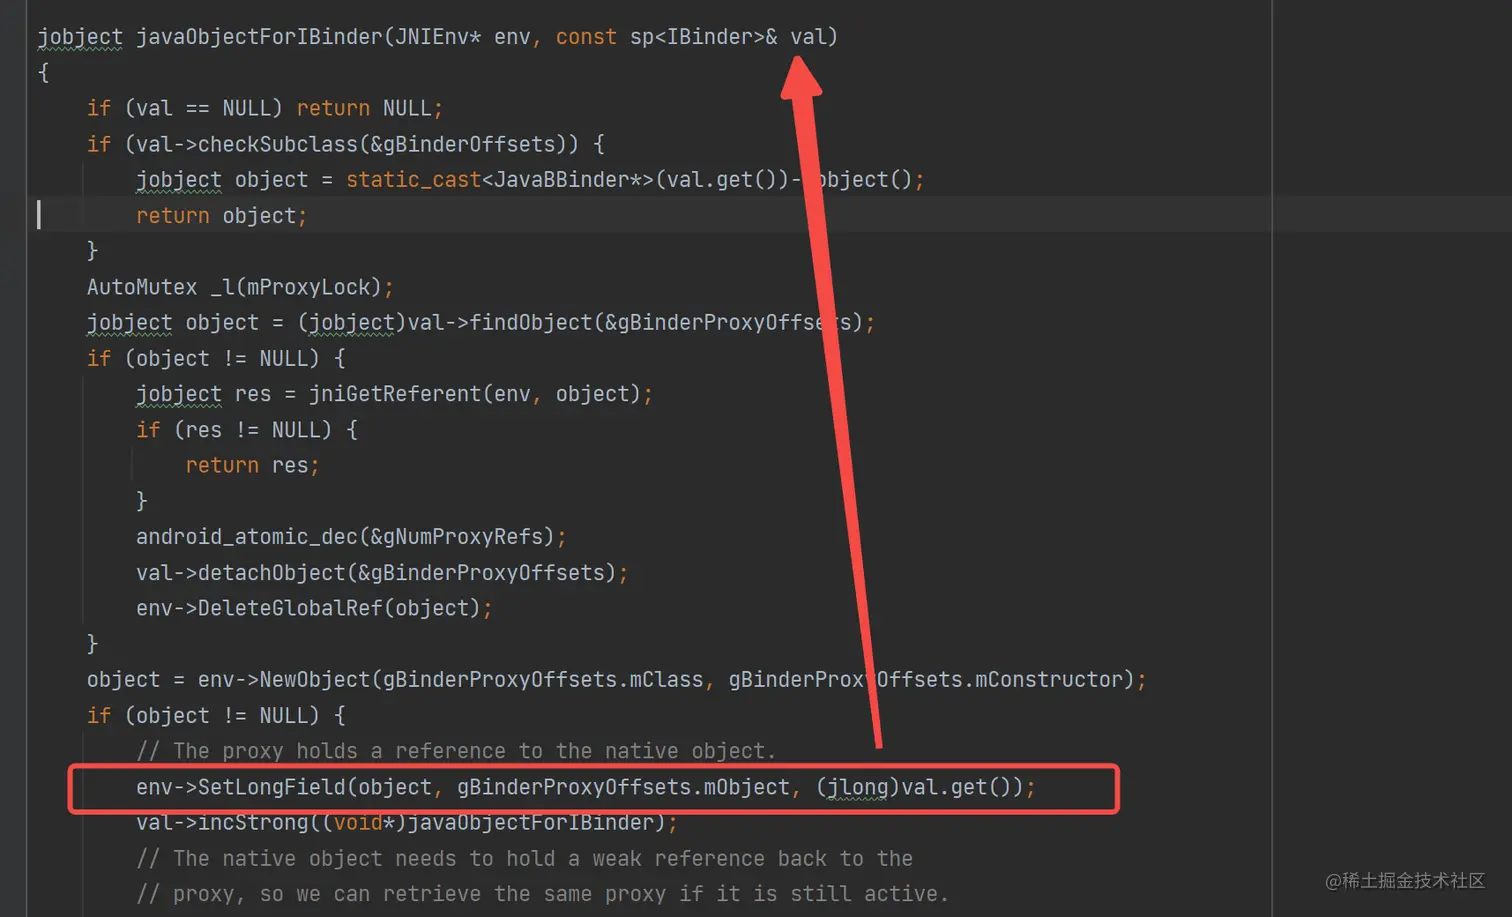Place the cursor on 'return object;' line
Image resolution: width=1512 pixels, height=917 pixels.
(x=222, y=216)
